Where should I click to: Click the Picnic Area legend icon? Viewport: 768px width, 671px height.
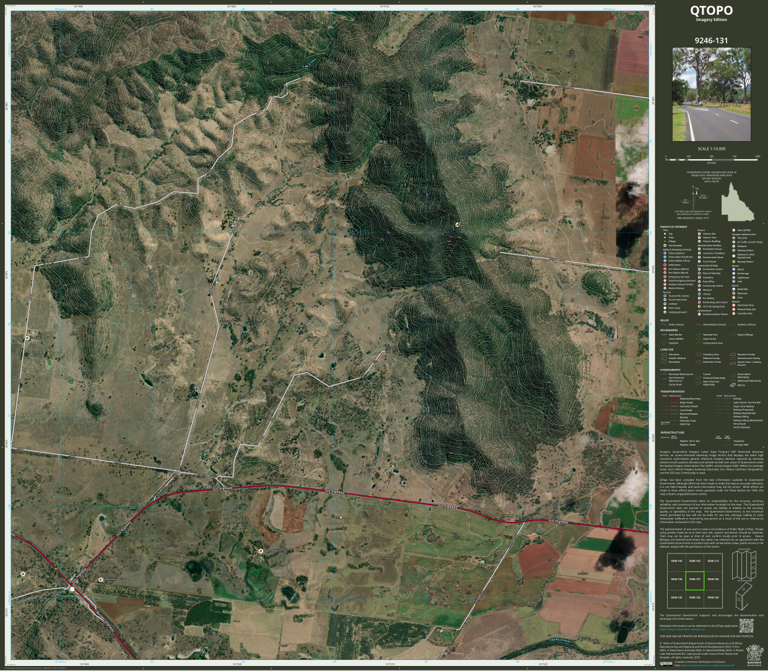click(665, 308)
